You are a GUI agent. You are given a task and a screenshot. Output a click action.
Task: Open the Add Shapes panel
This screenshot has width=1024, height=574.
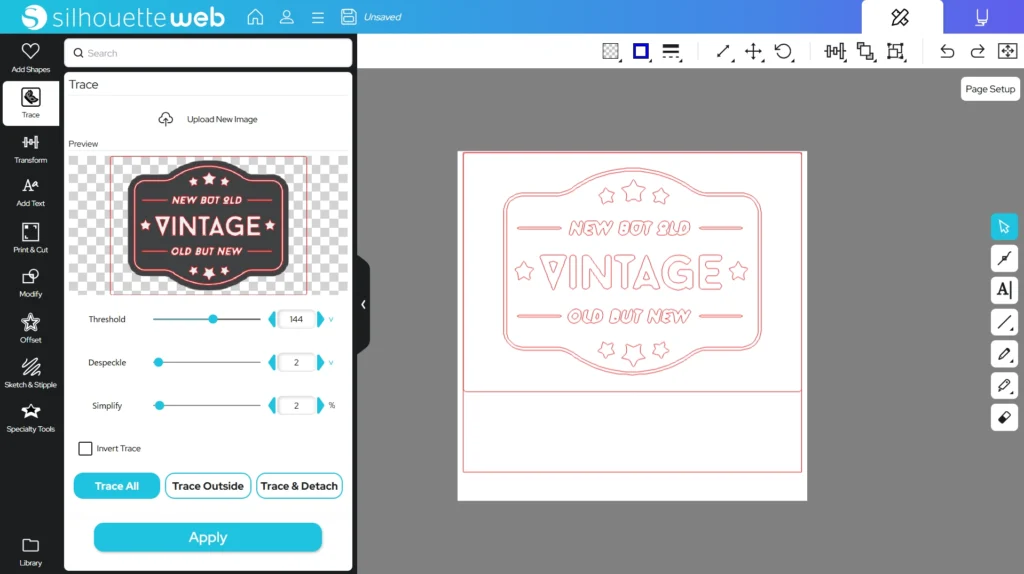point(30,57)
